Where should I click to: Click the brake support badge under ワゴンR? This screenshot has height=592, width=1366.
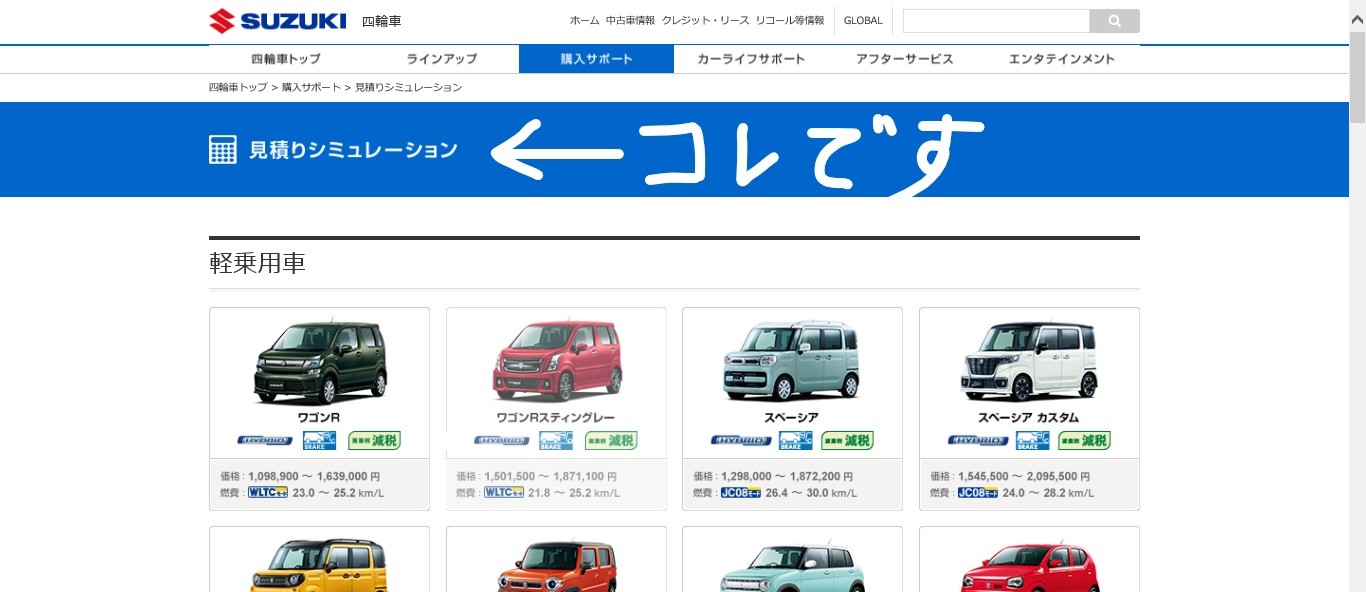pos(320,440)
